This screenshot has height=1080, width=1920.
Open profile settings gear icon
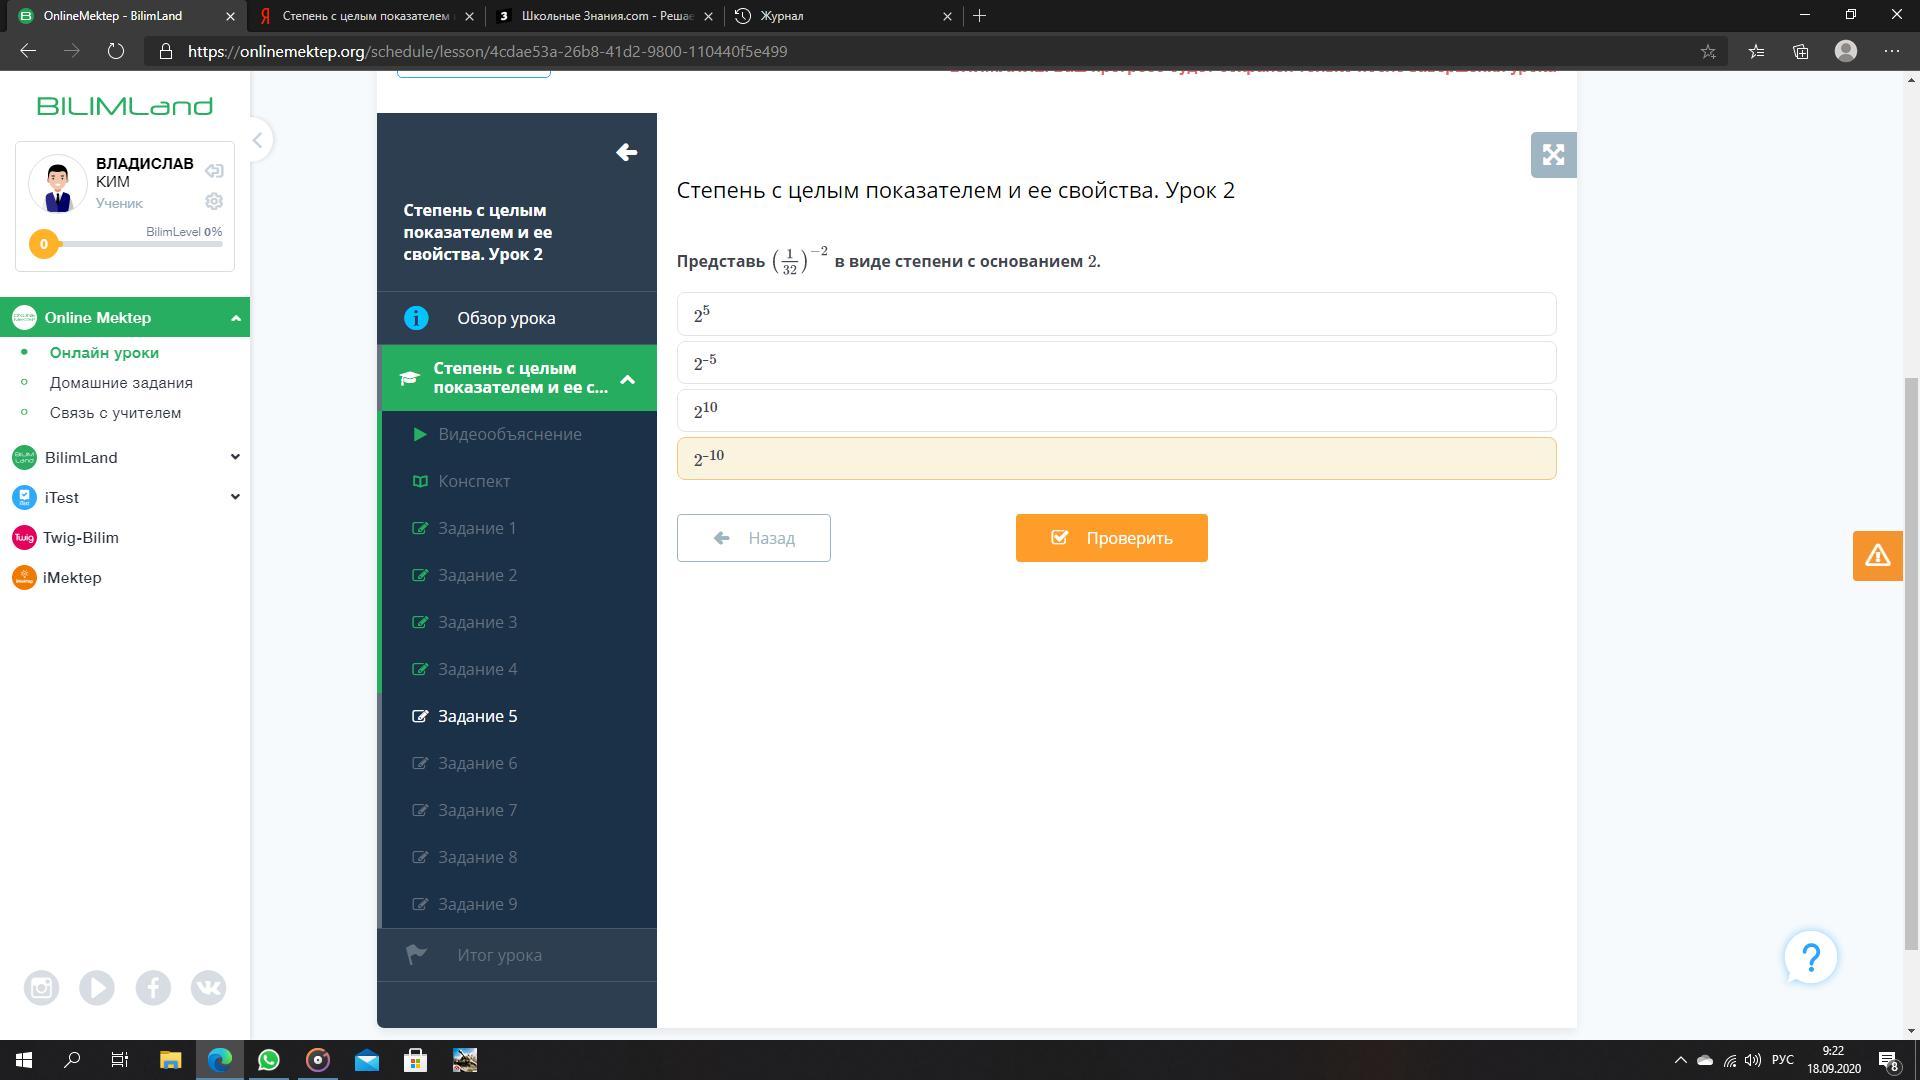click(x=213, y=202)
